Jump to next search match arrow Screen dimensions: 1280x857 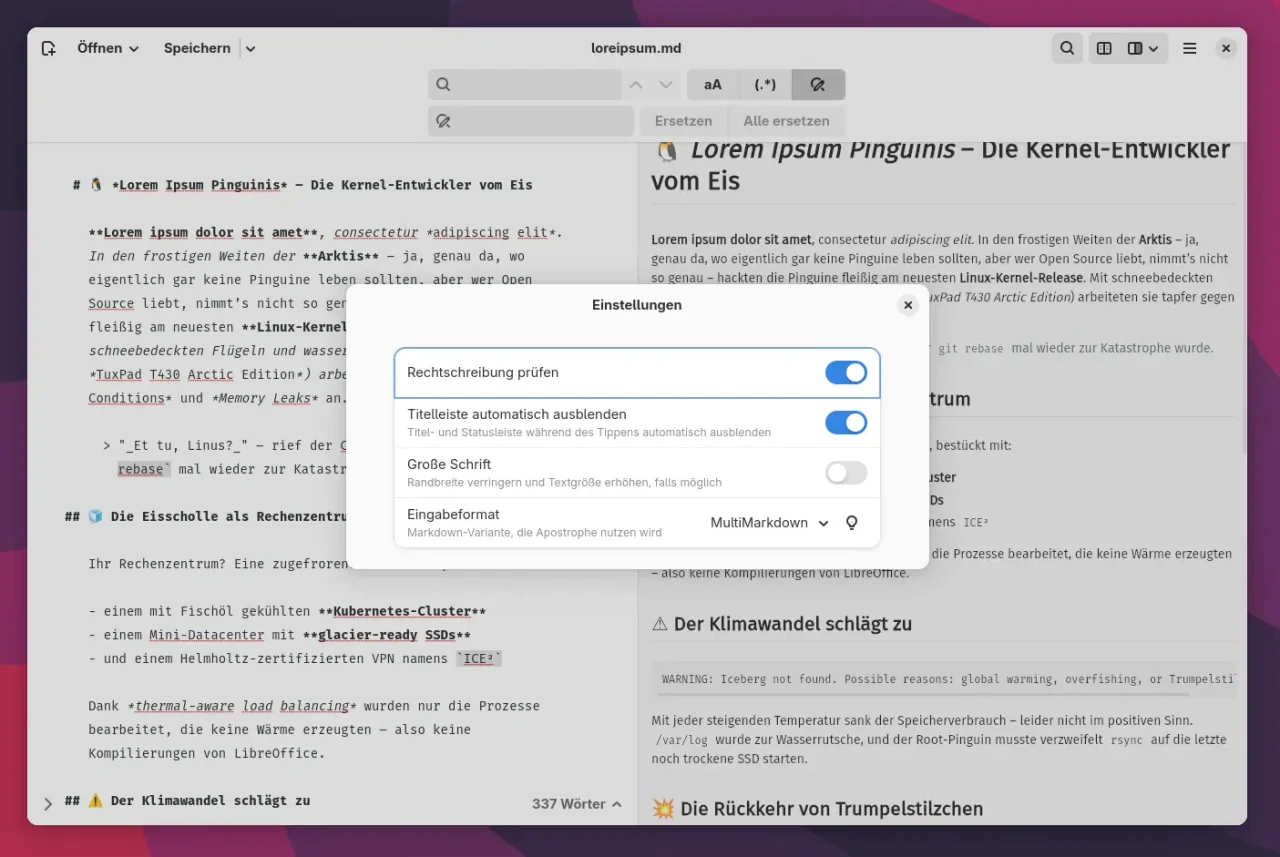[x=666, y=85]
